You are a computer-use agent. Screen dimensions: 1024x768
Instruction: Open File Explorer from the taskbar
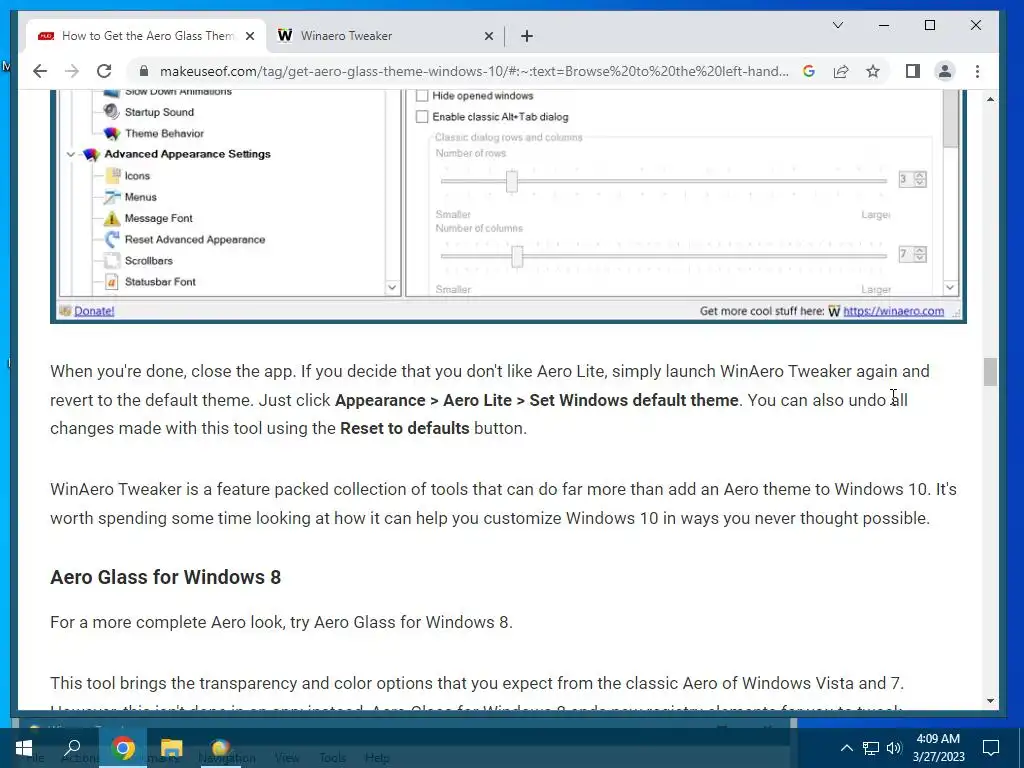tap(171, 748)
